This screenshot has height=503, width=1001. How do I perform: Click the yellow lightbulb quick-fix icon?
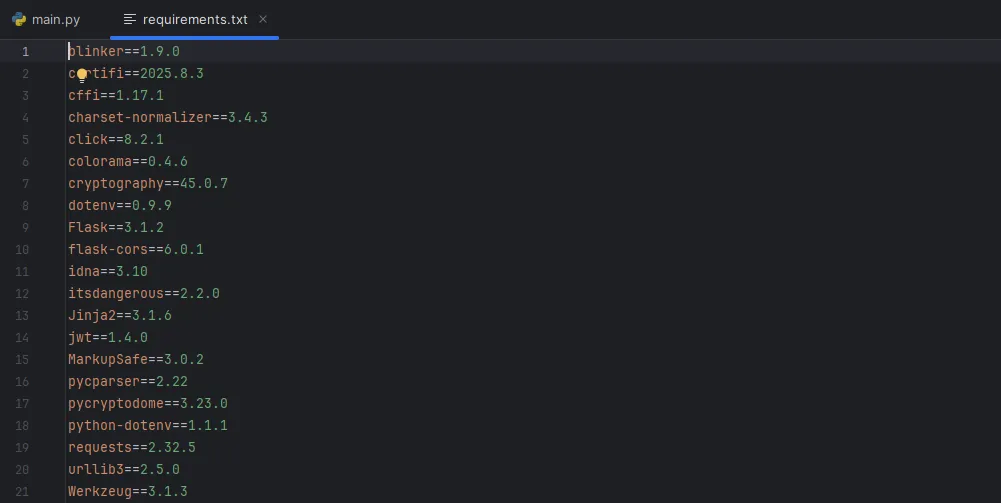pyautogui.click(x=83, y=74)
